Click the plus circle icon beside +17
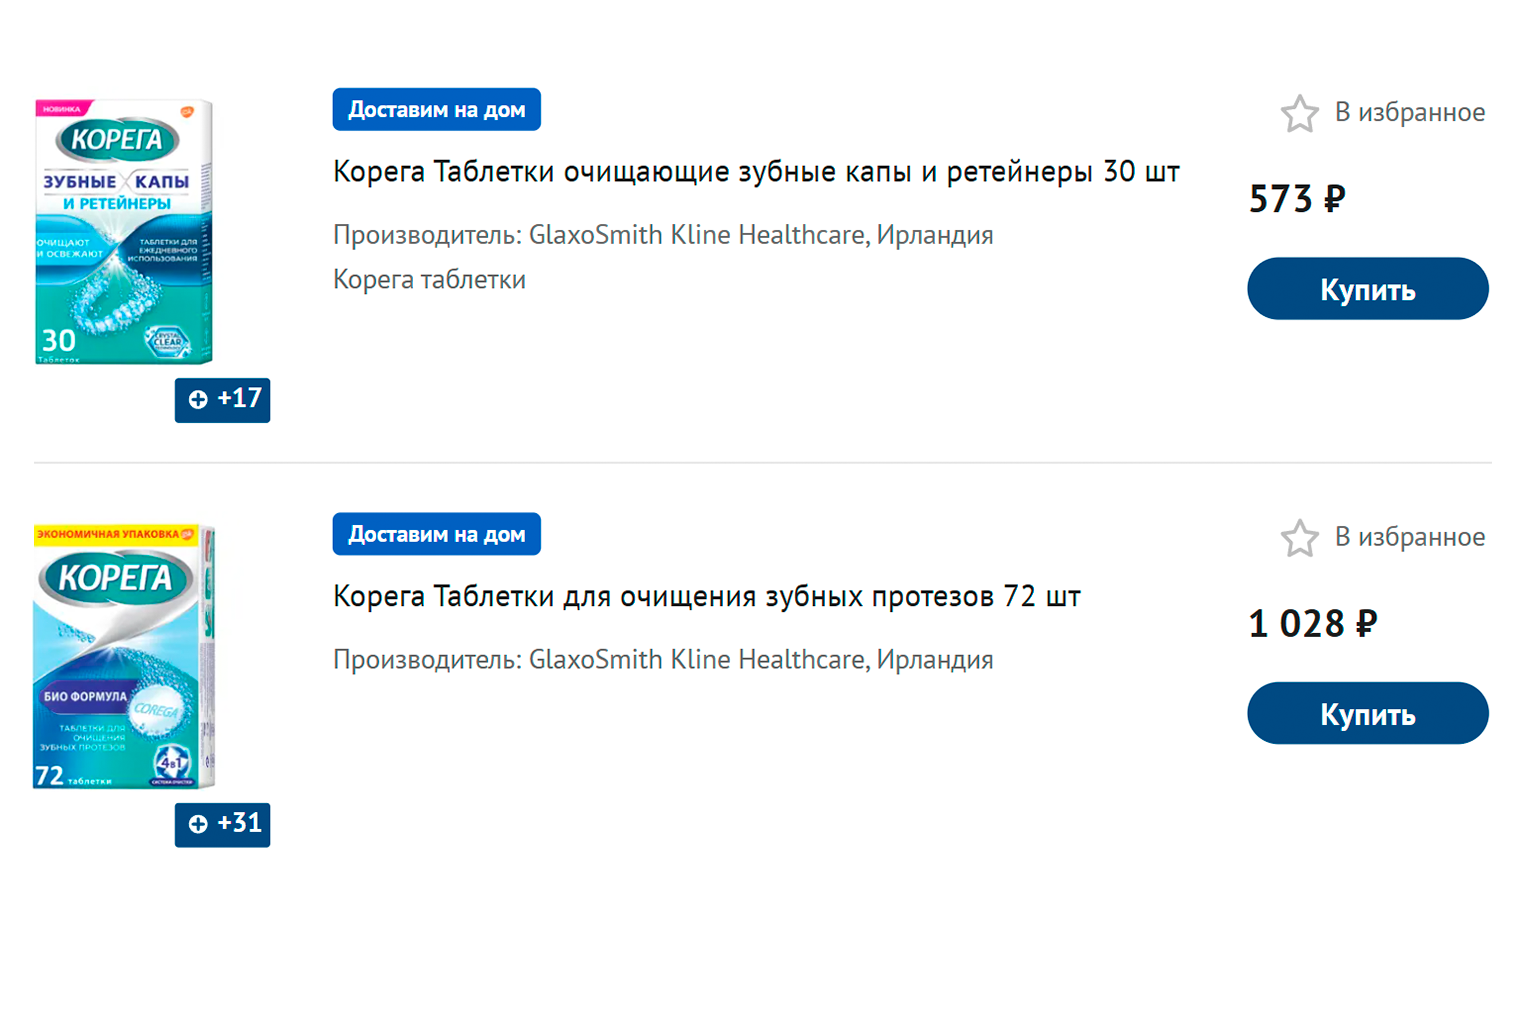Viewport: 1520px width, 1014px height. (x=198, y=400)
